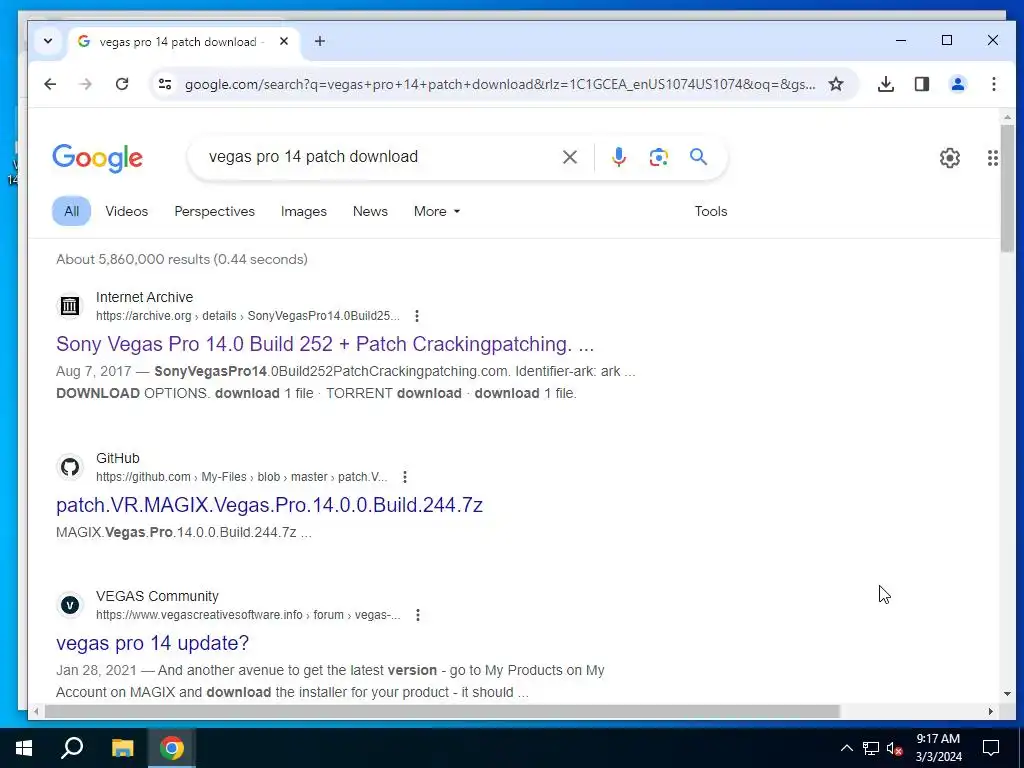Open the archive.org breadcrumb URL
The width and height of the screenshot is (1024, 768).
(x=248, y=316)
